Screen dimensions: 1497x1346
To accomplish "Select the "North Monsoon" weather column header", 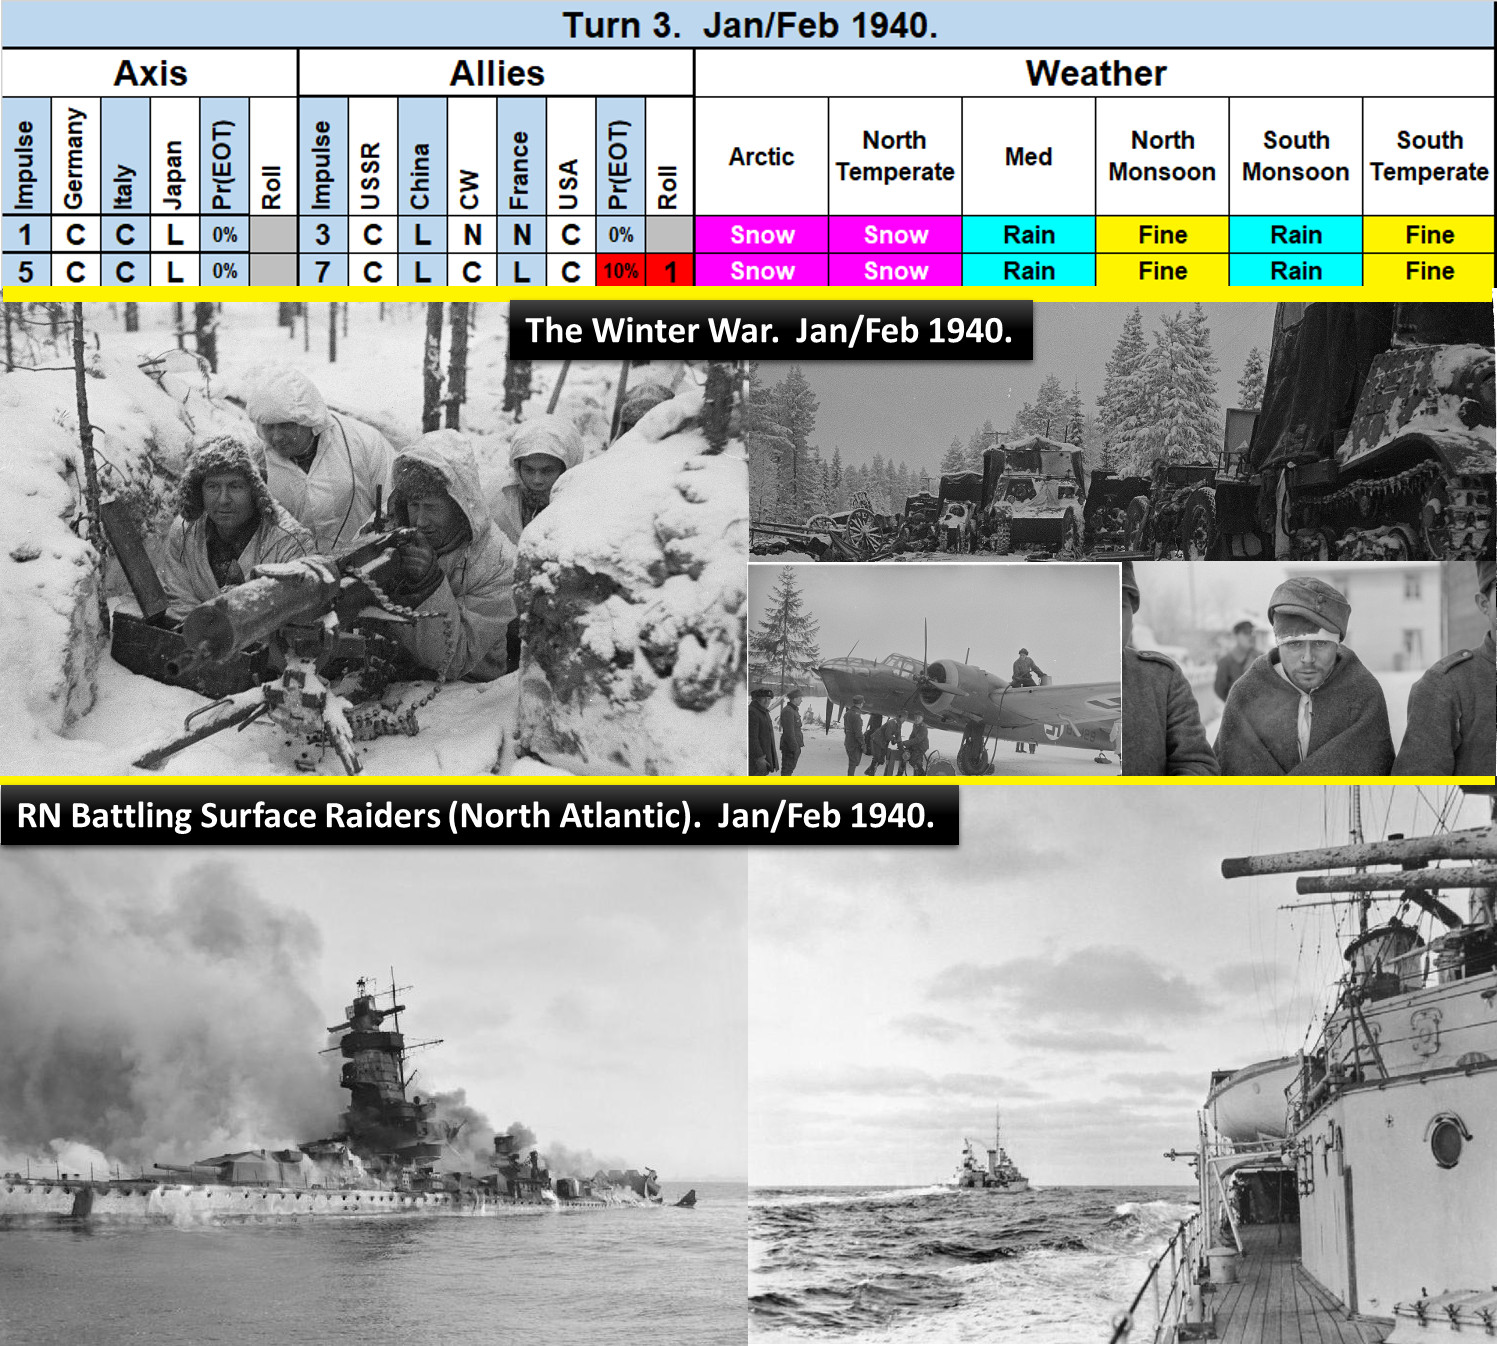I will pyautogui.click(x=1162, y=156).
